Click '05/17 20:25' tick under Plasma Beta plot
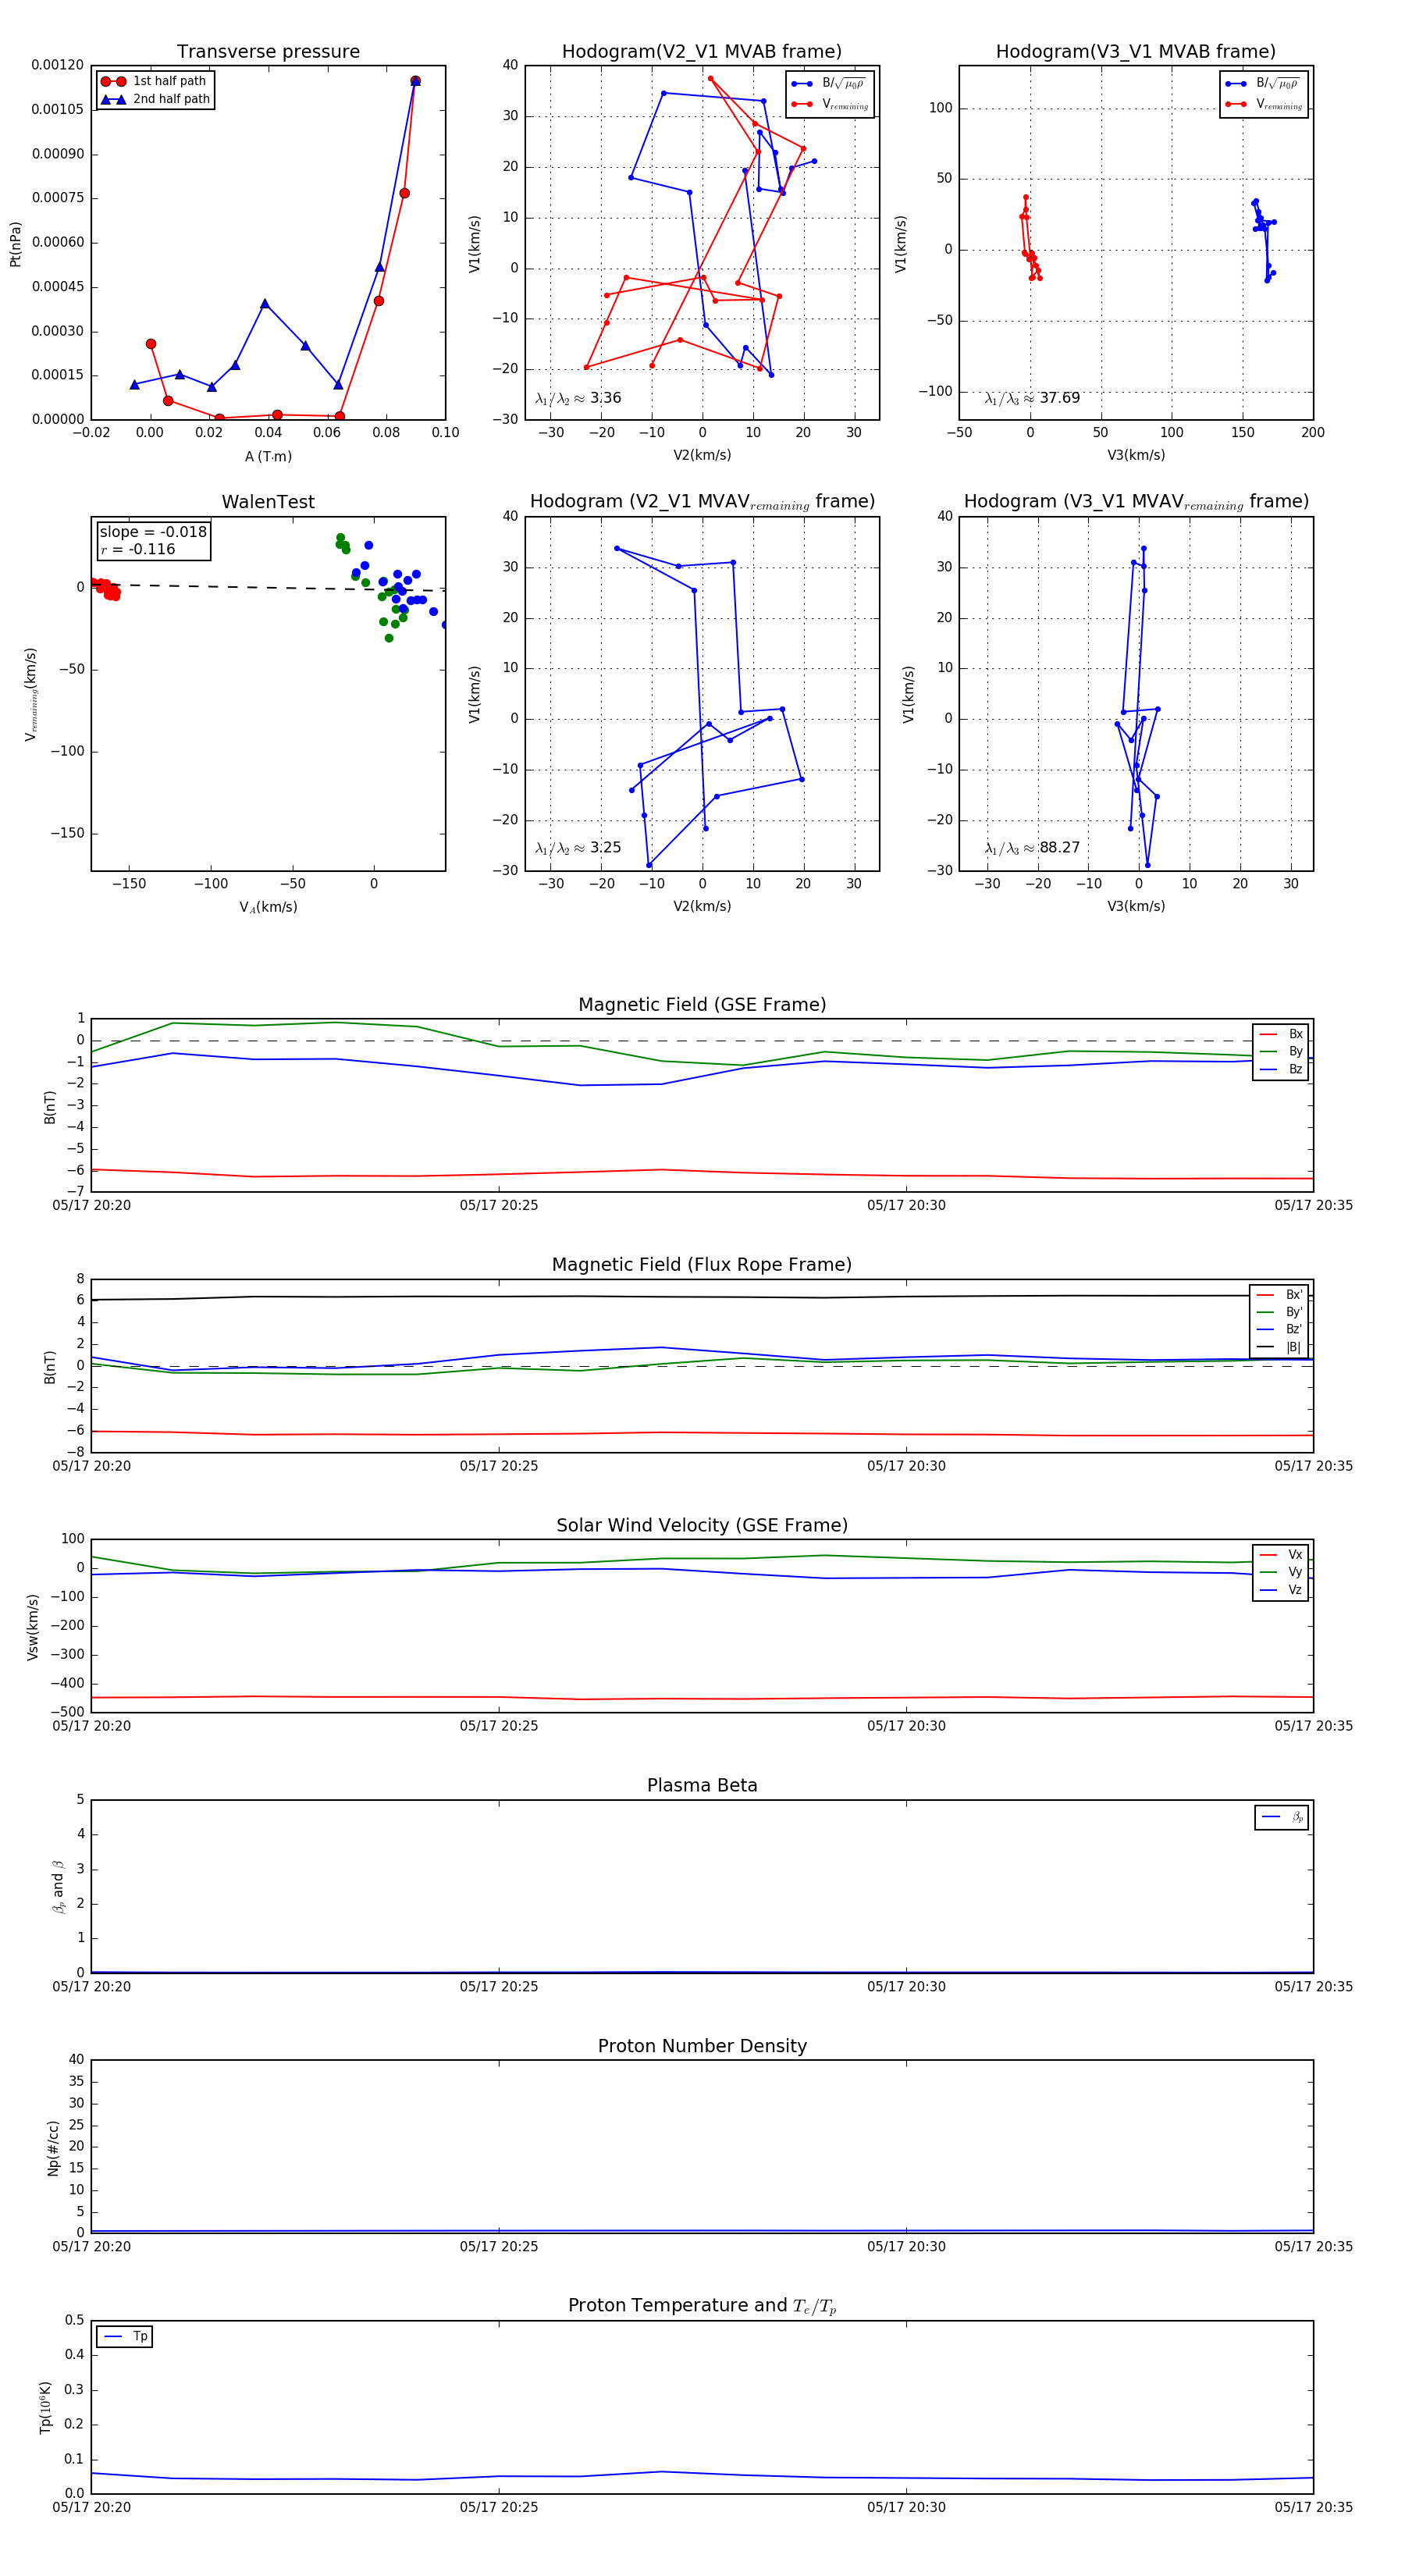This screenshot has width=1405, height=2576. pos(498,1986)
